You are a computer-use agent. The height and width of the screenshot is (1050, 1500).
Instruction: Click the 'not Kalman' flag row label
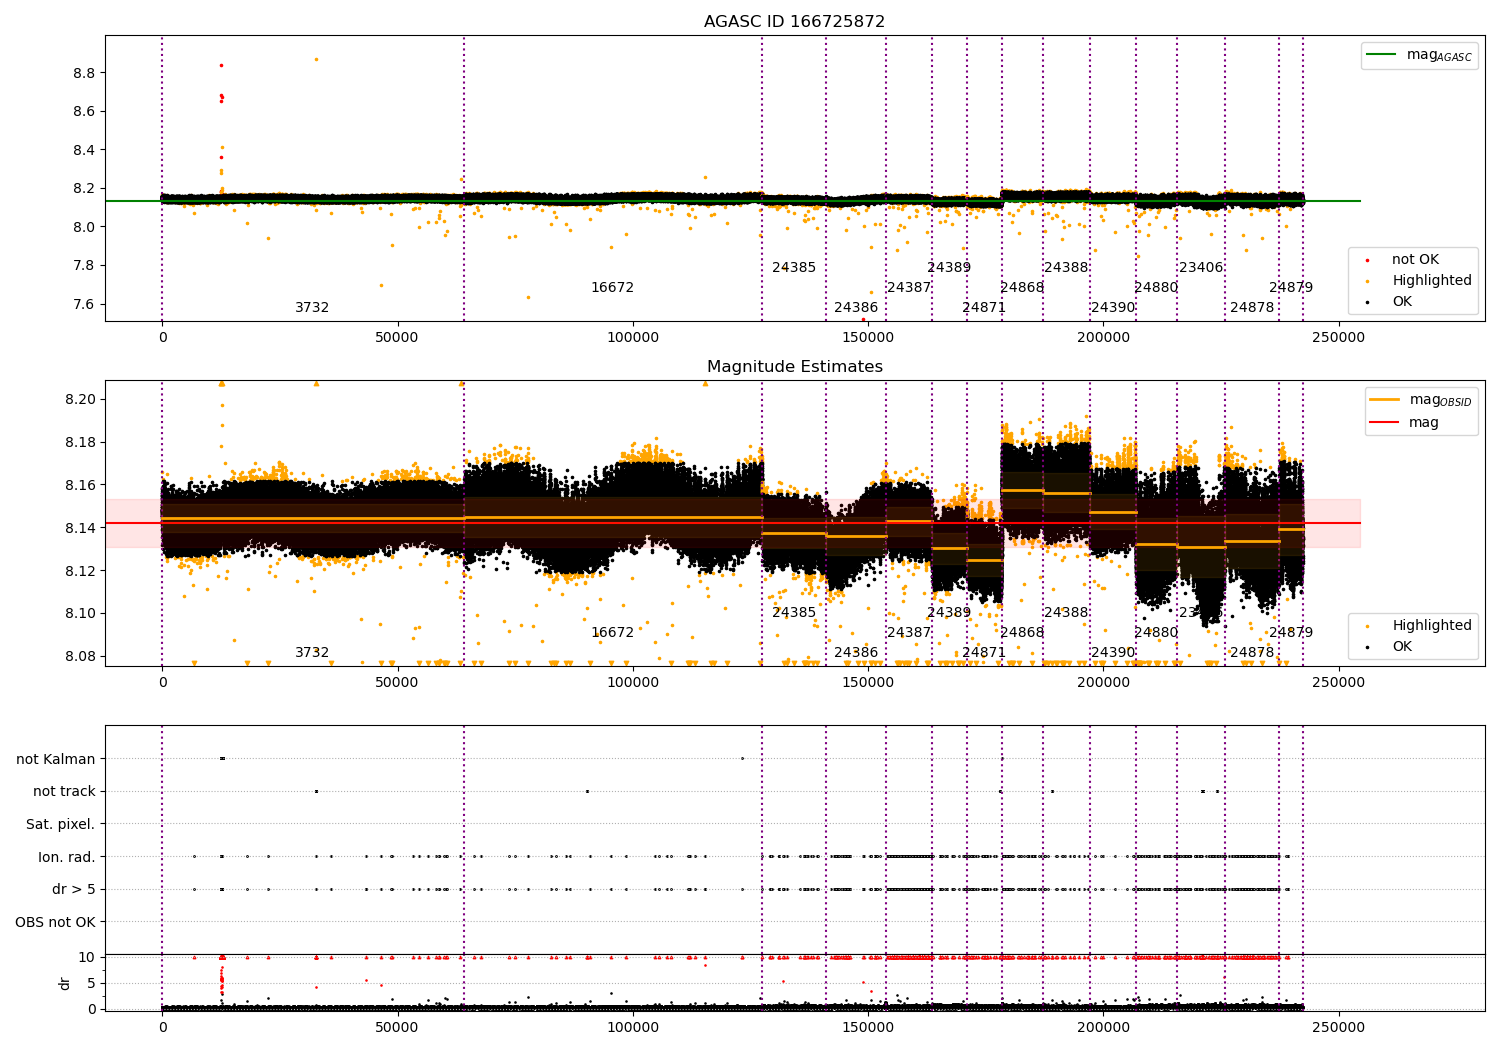[56, 759]
